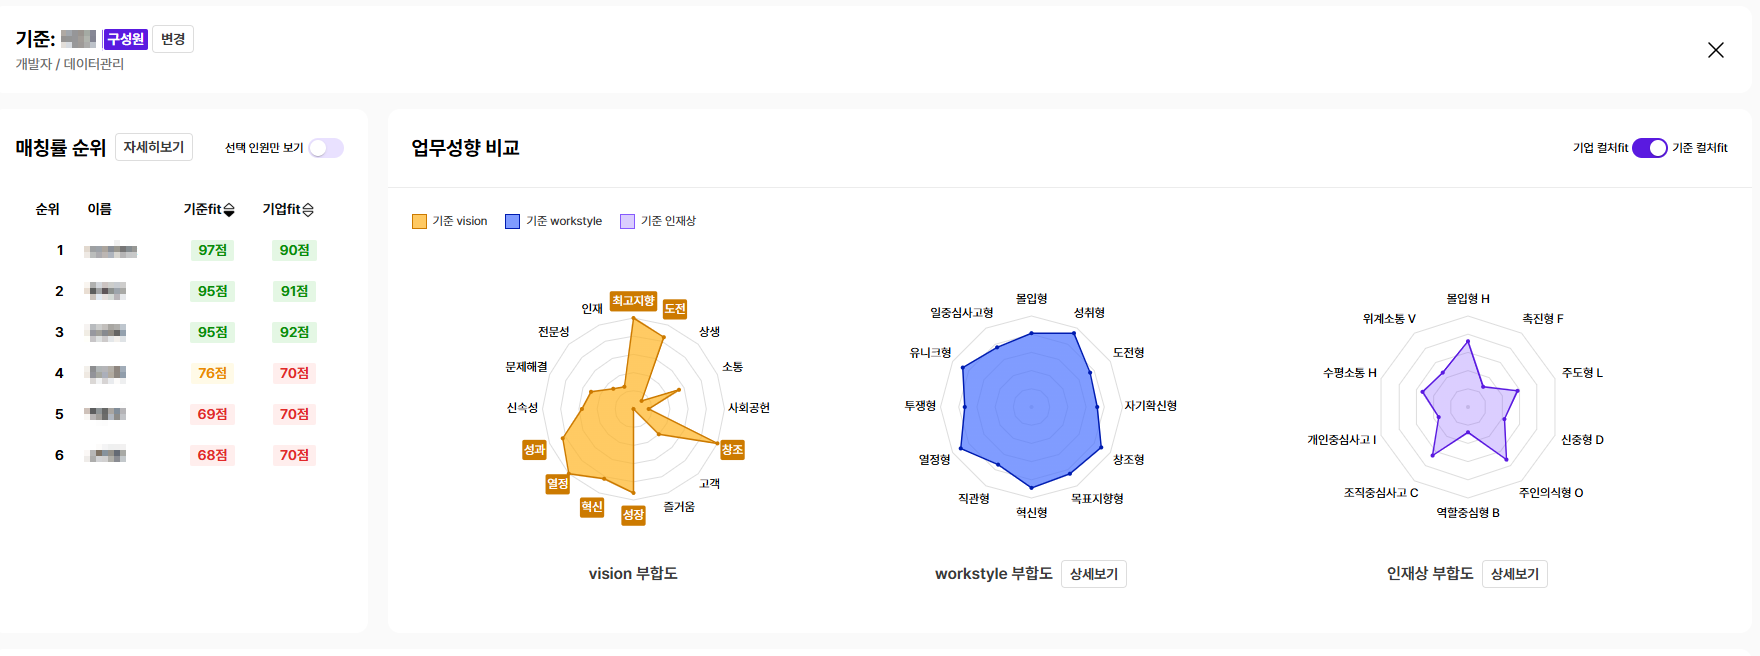Click the 변경 button next to 구성원

point(173,39)
